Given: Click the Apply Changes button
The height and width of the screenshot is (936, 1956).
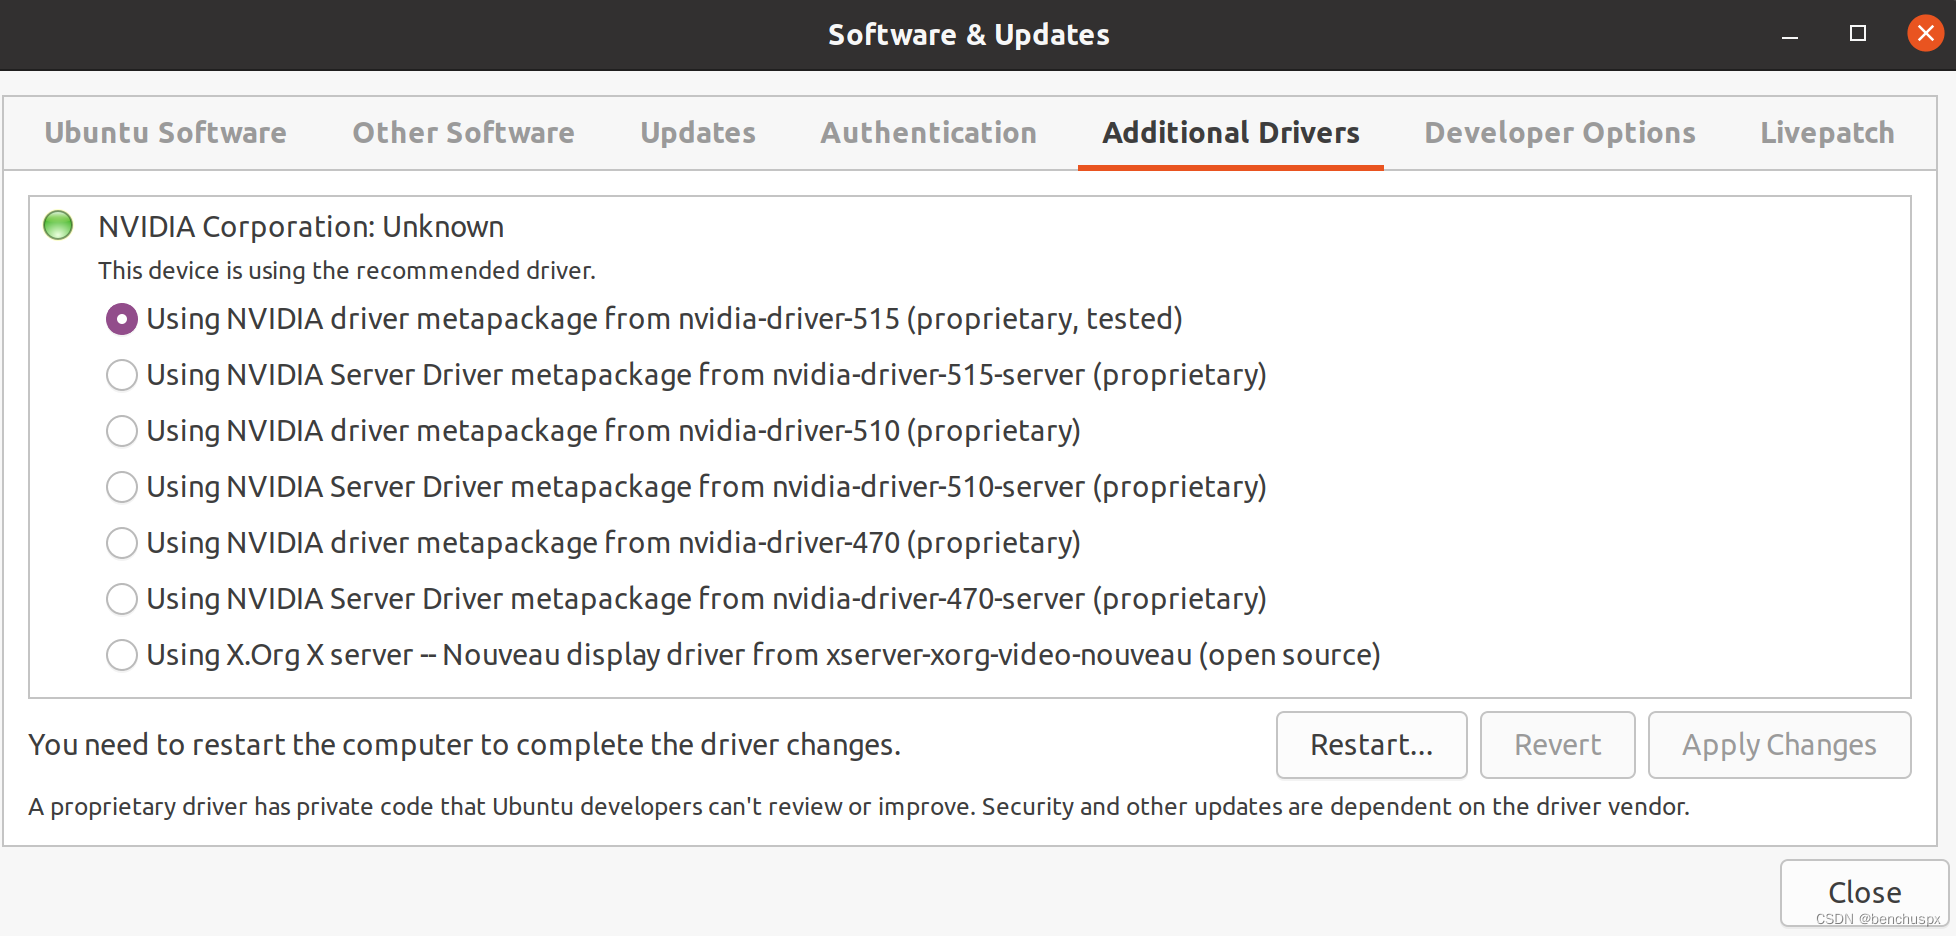Looking at the screenshot, I should [x=1779, y=745].
